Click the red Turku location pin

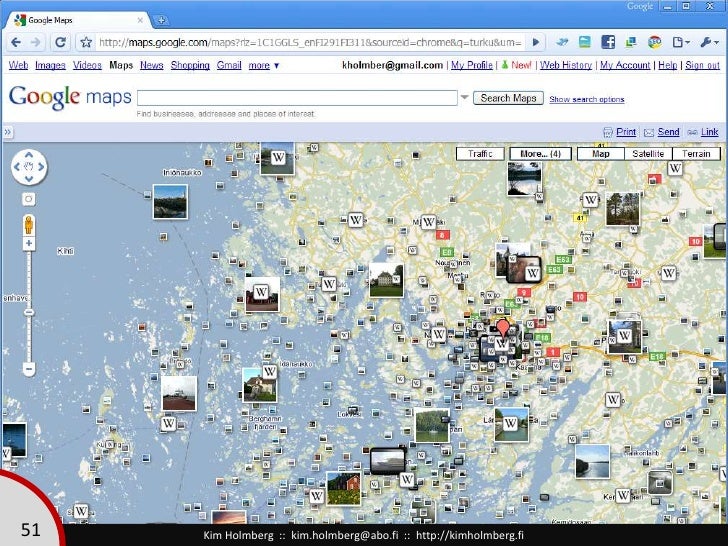(x=503, y=328)
